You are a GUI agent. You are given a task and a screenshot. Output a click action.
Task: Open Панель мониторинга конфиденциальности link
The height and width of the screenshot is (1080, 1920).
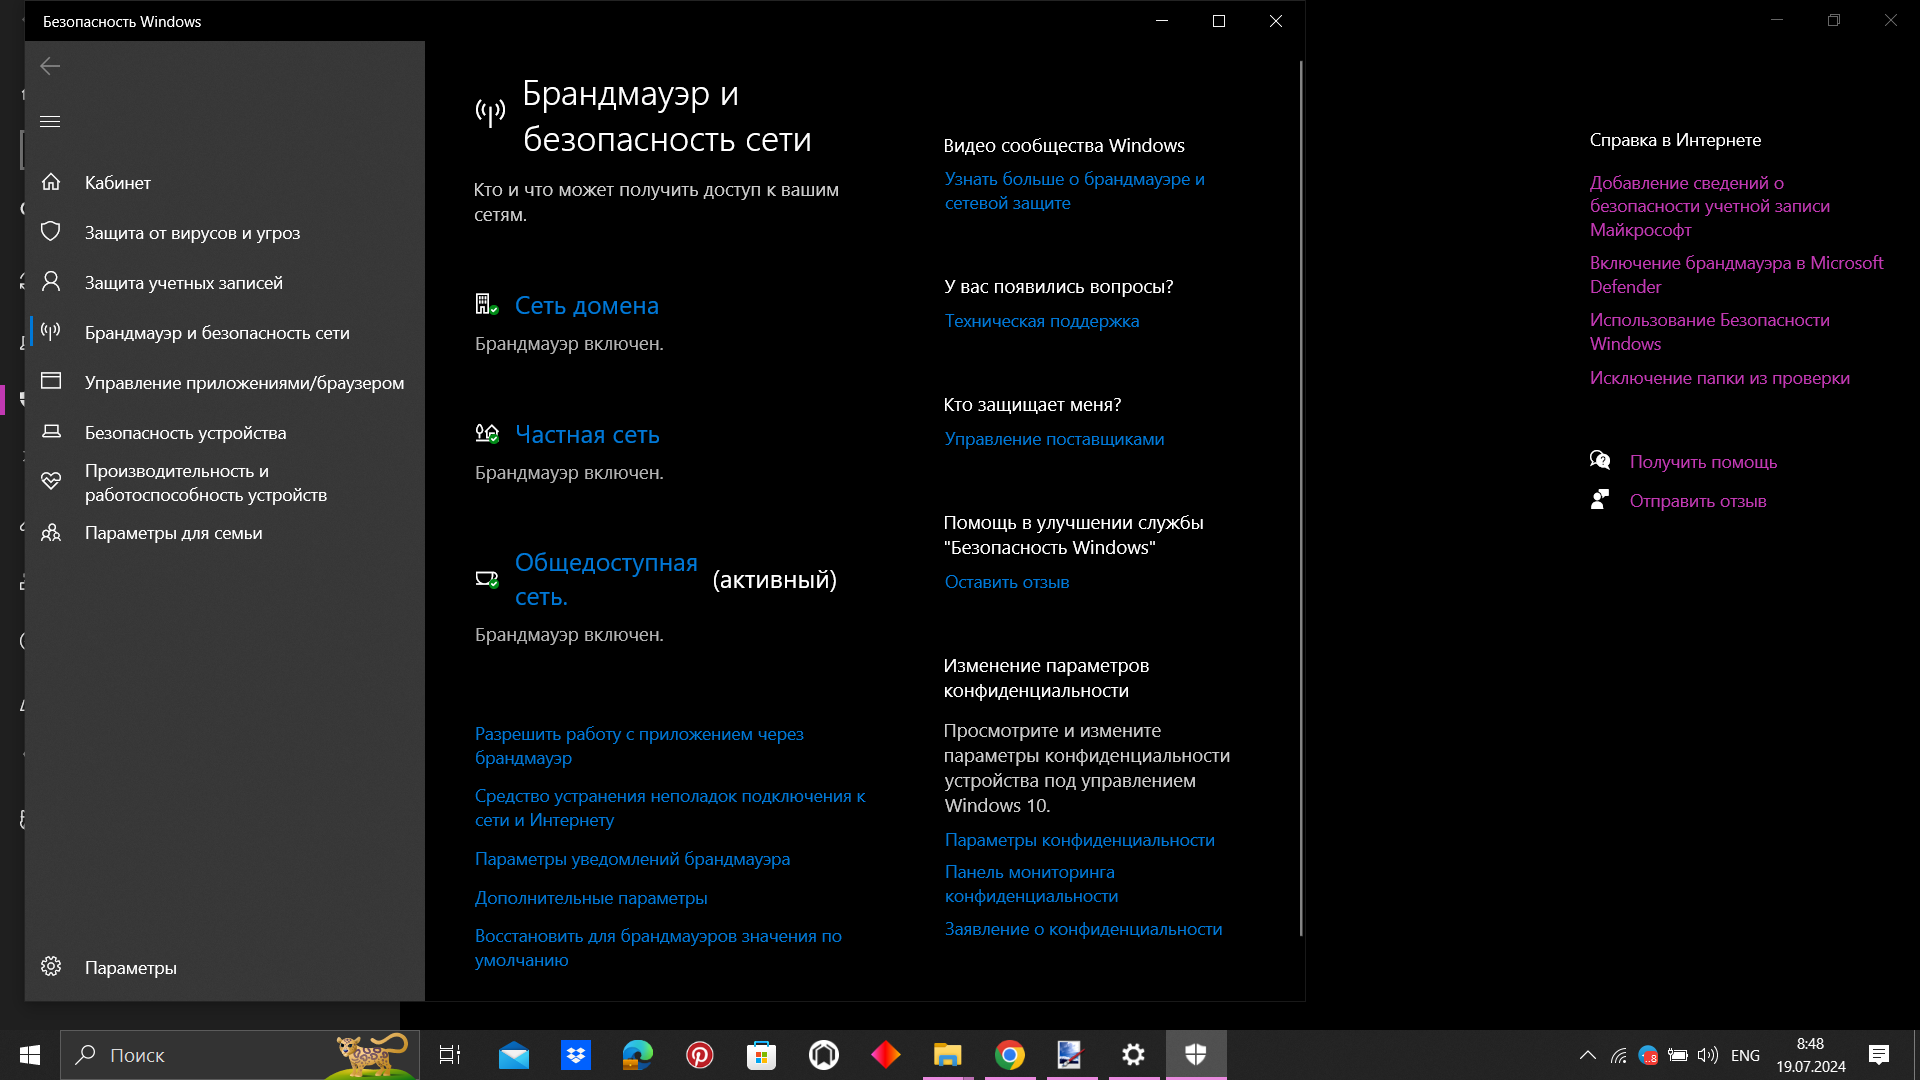1031,883
